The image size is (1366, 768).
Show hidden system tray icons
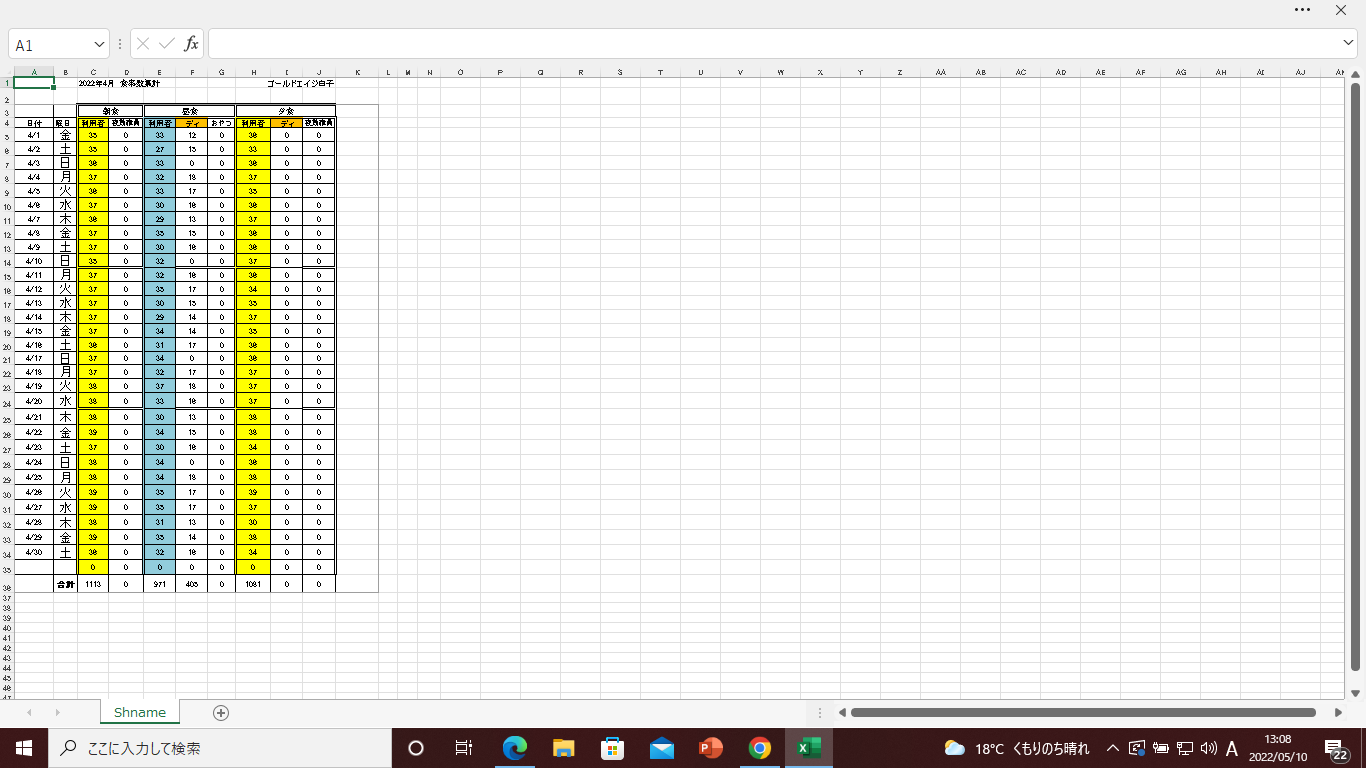tap(1112, 748)
